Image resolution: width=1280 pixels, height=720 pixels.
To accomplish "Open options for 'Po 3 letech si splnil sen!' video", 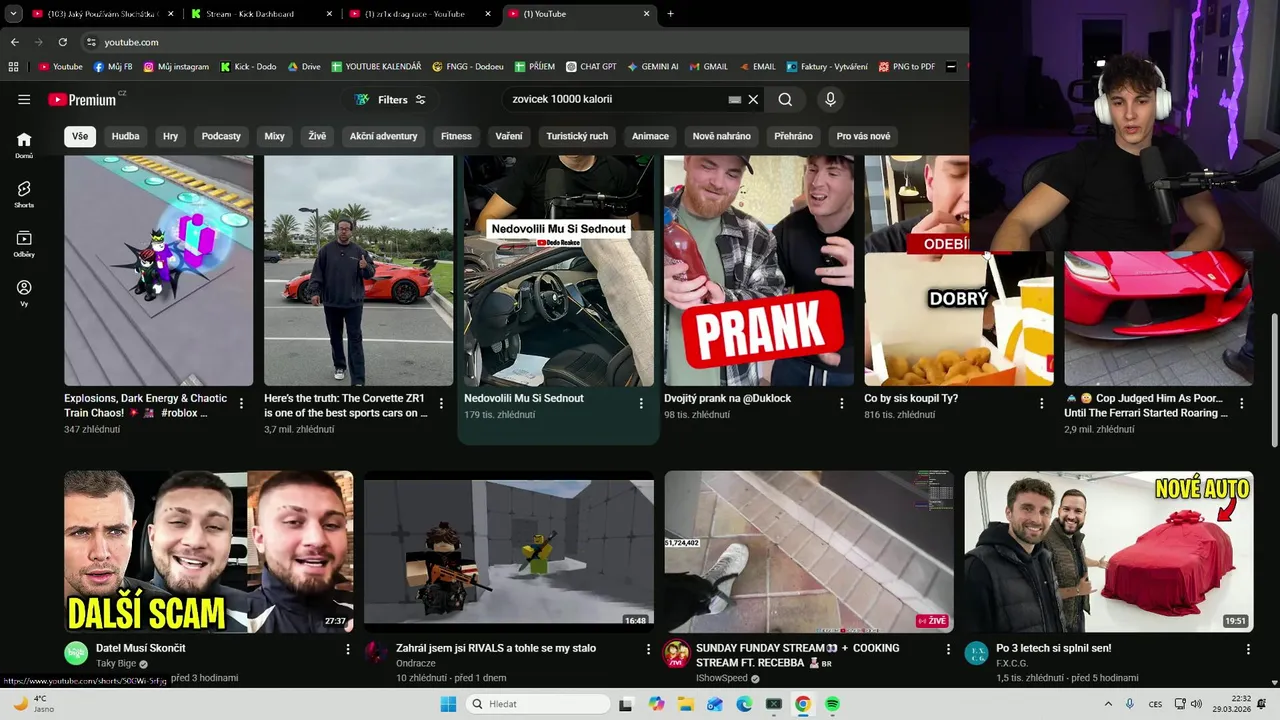I will tap(1248, 649).
